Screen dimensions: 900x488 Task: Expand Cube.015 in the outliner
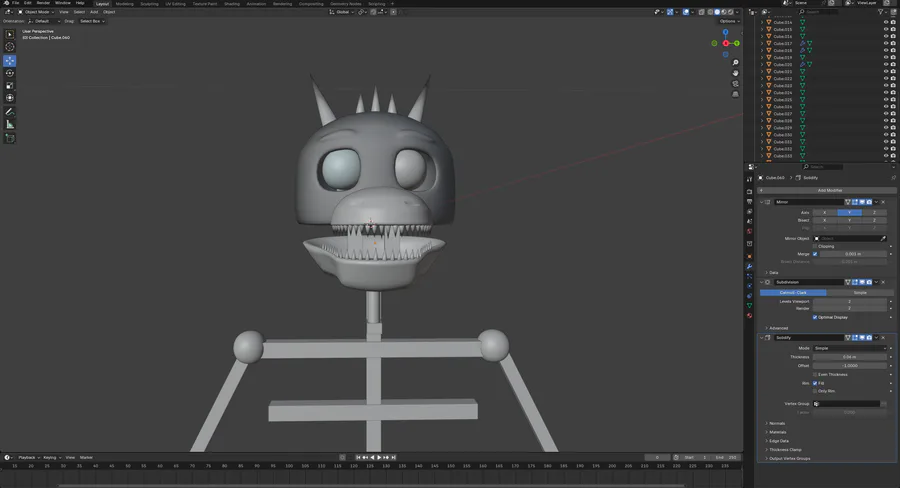762,29
